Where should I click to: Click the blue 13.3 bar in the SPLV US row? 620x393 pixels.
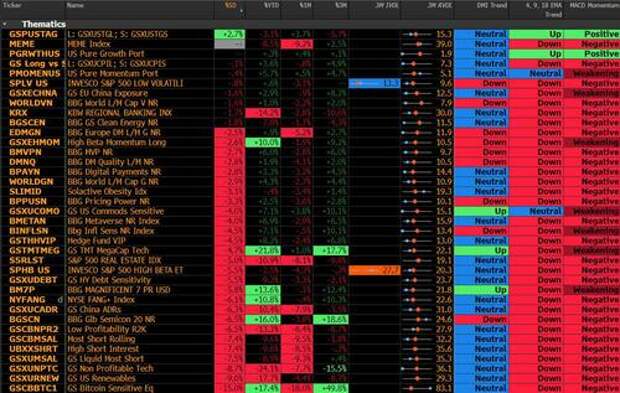click(x=374, y=83)
